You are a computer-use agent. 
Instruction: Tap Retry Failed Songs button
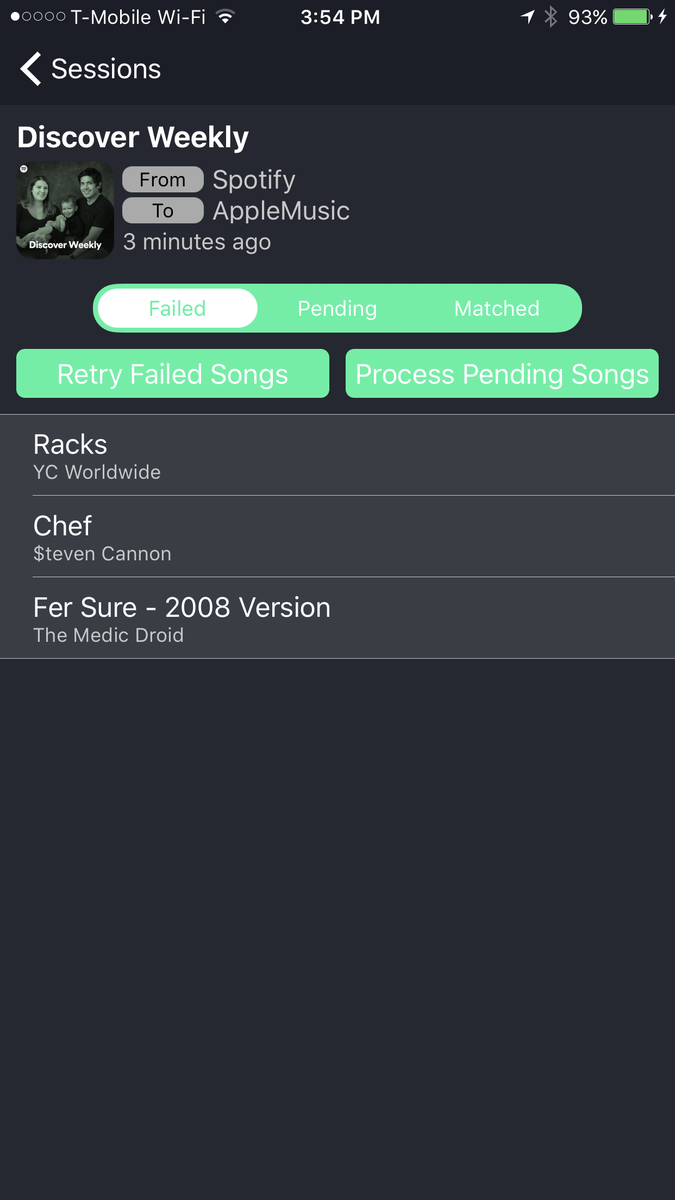tap(173, 374)
